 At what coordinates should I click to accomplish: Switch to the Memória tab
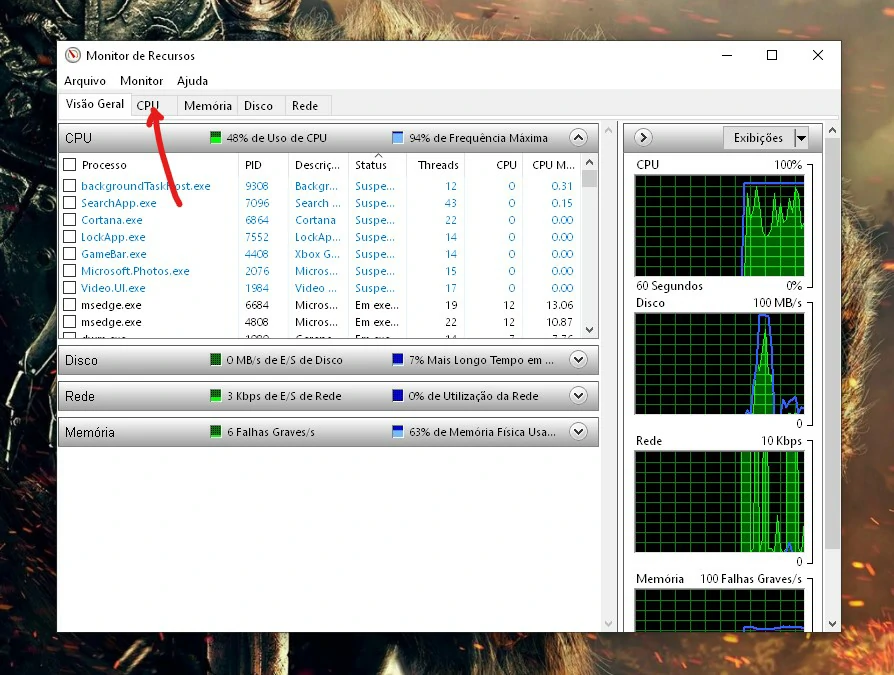point(208,105)
